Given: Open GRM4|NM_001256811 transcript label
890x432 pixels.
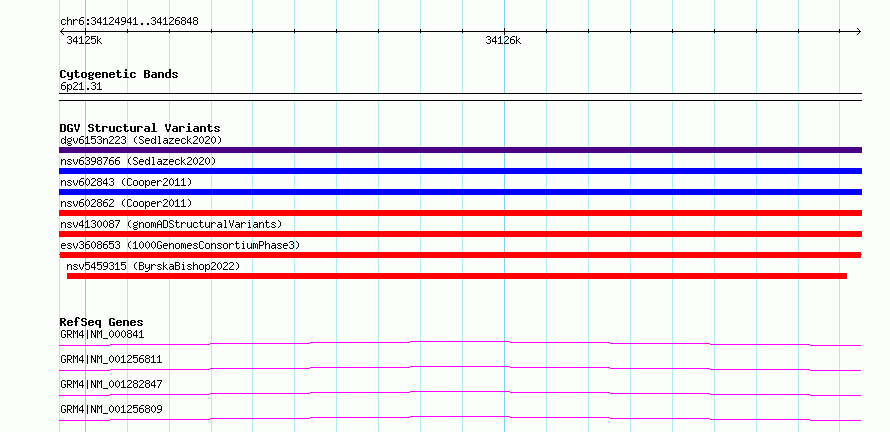Looking at the screenshot, I should click(x=111, y=359).
